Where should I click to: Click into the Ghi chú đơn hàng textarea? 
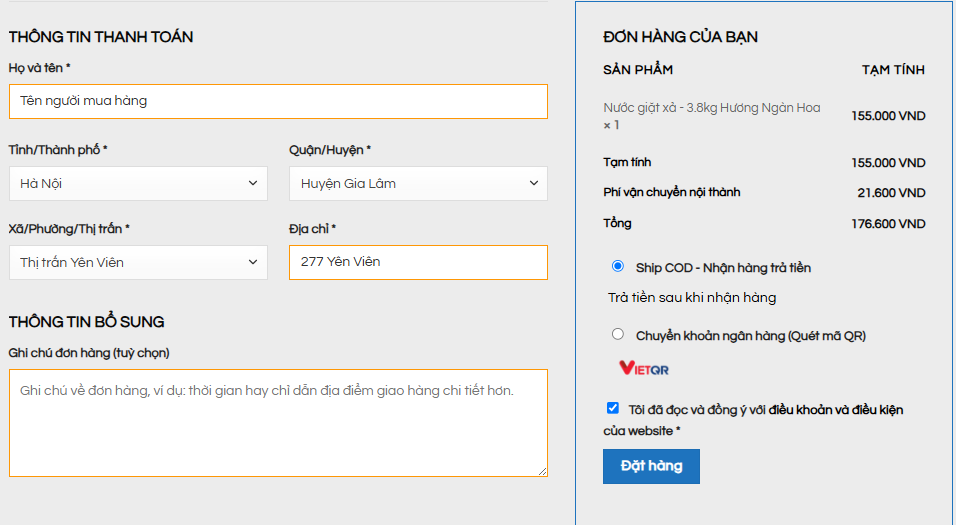[278, 423]
